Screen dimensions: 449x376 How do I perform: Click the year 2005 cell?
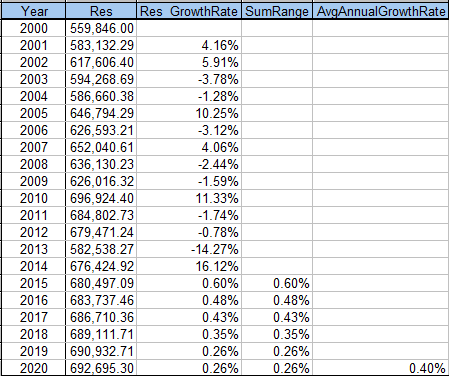34,113
